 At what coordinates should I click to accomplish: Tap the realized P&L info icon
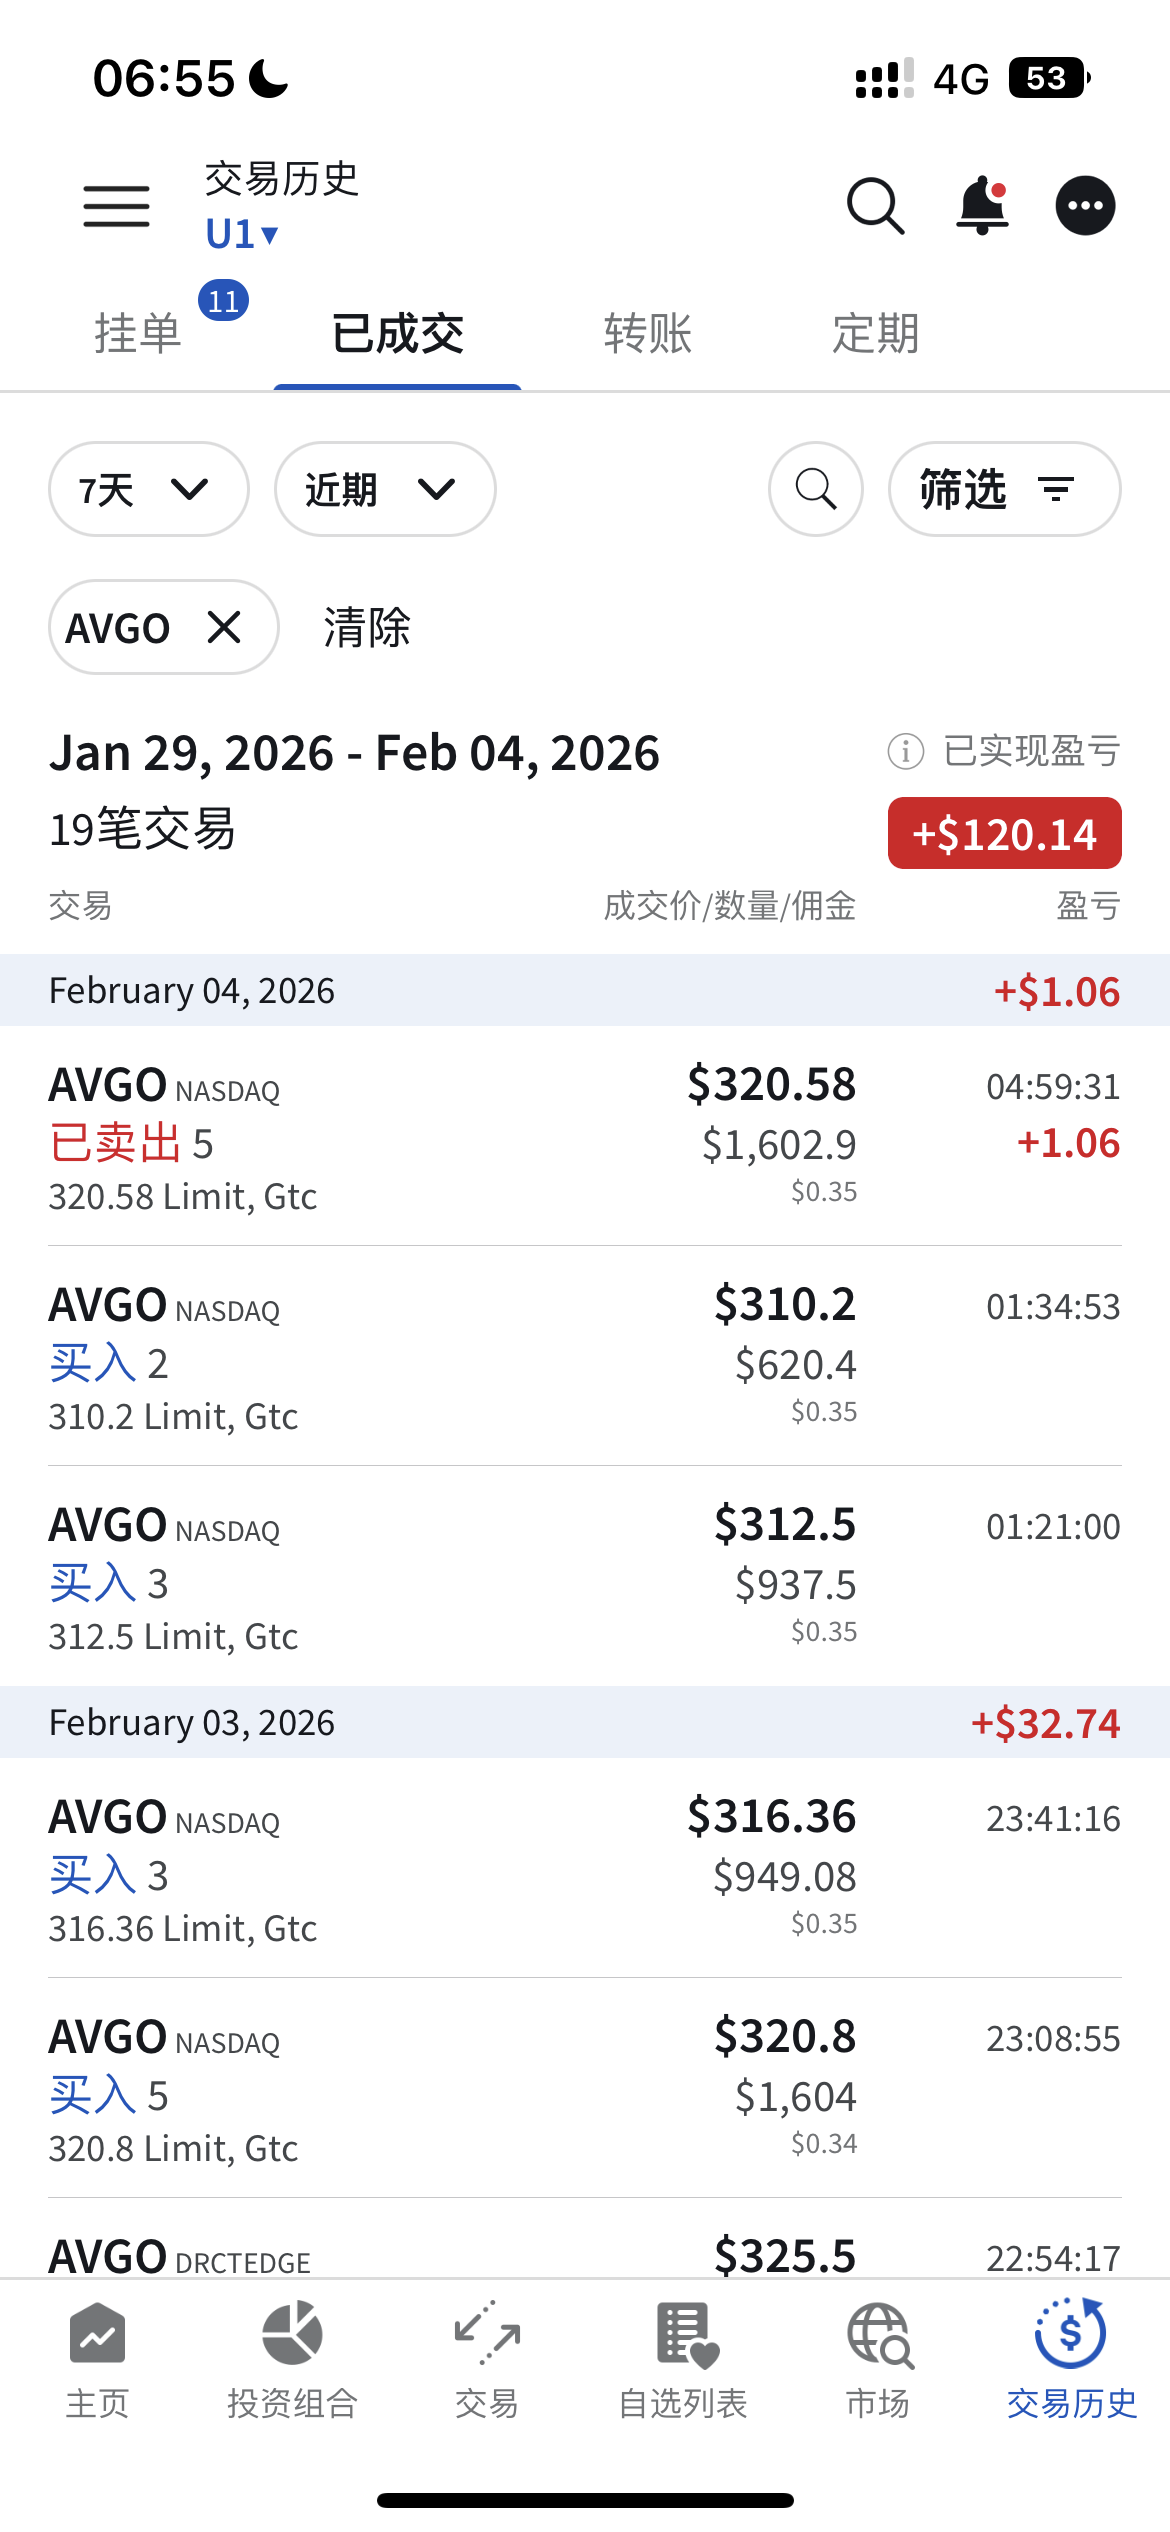(x=905, y=751)
